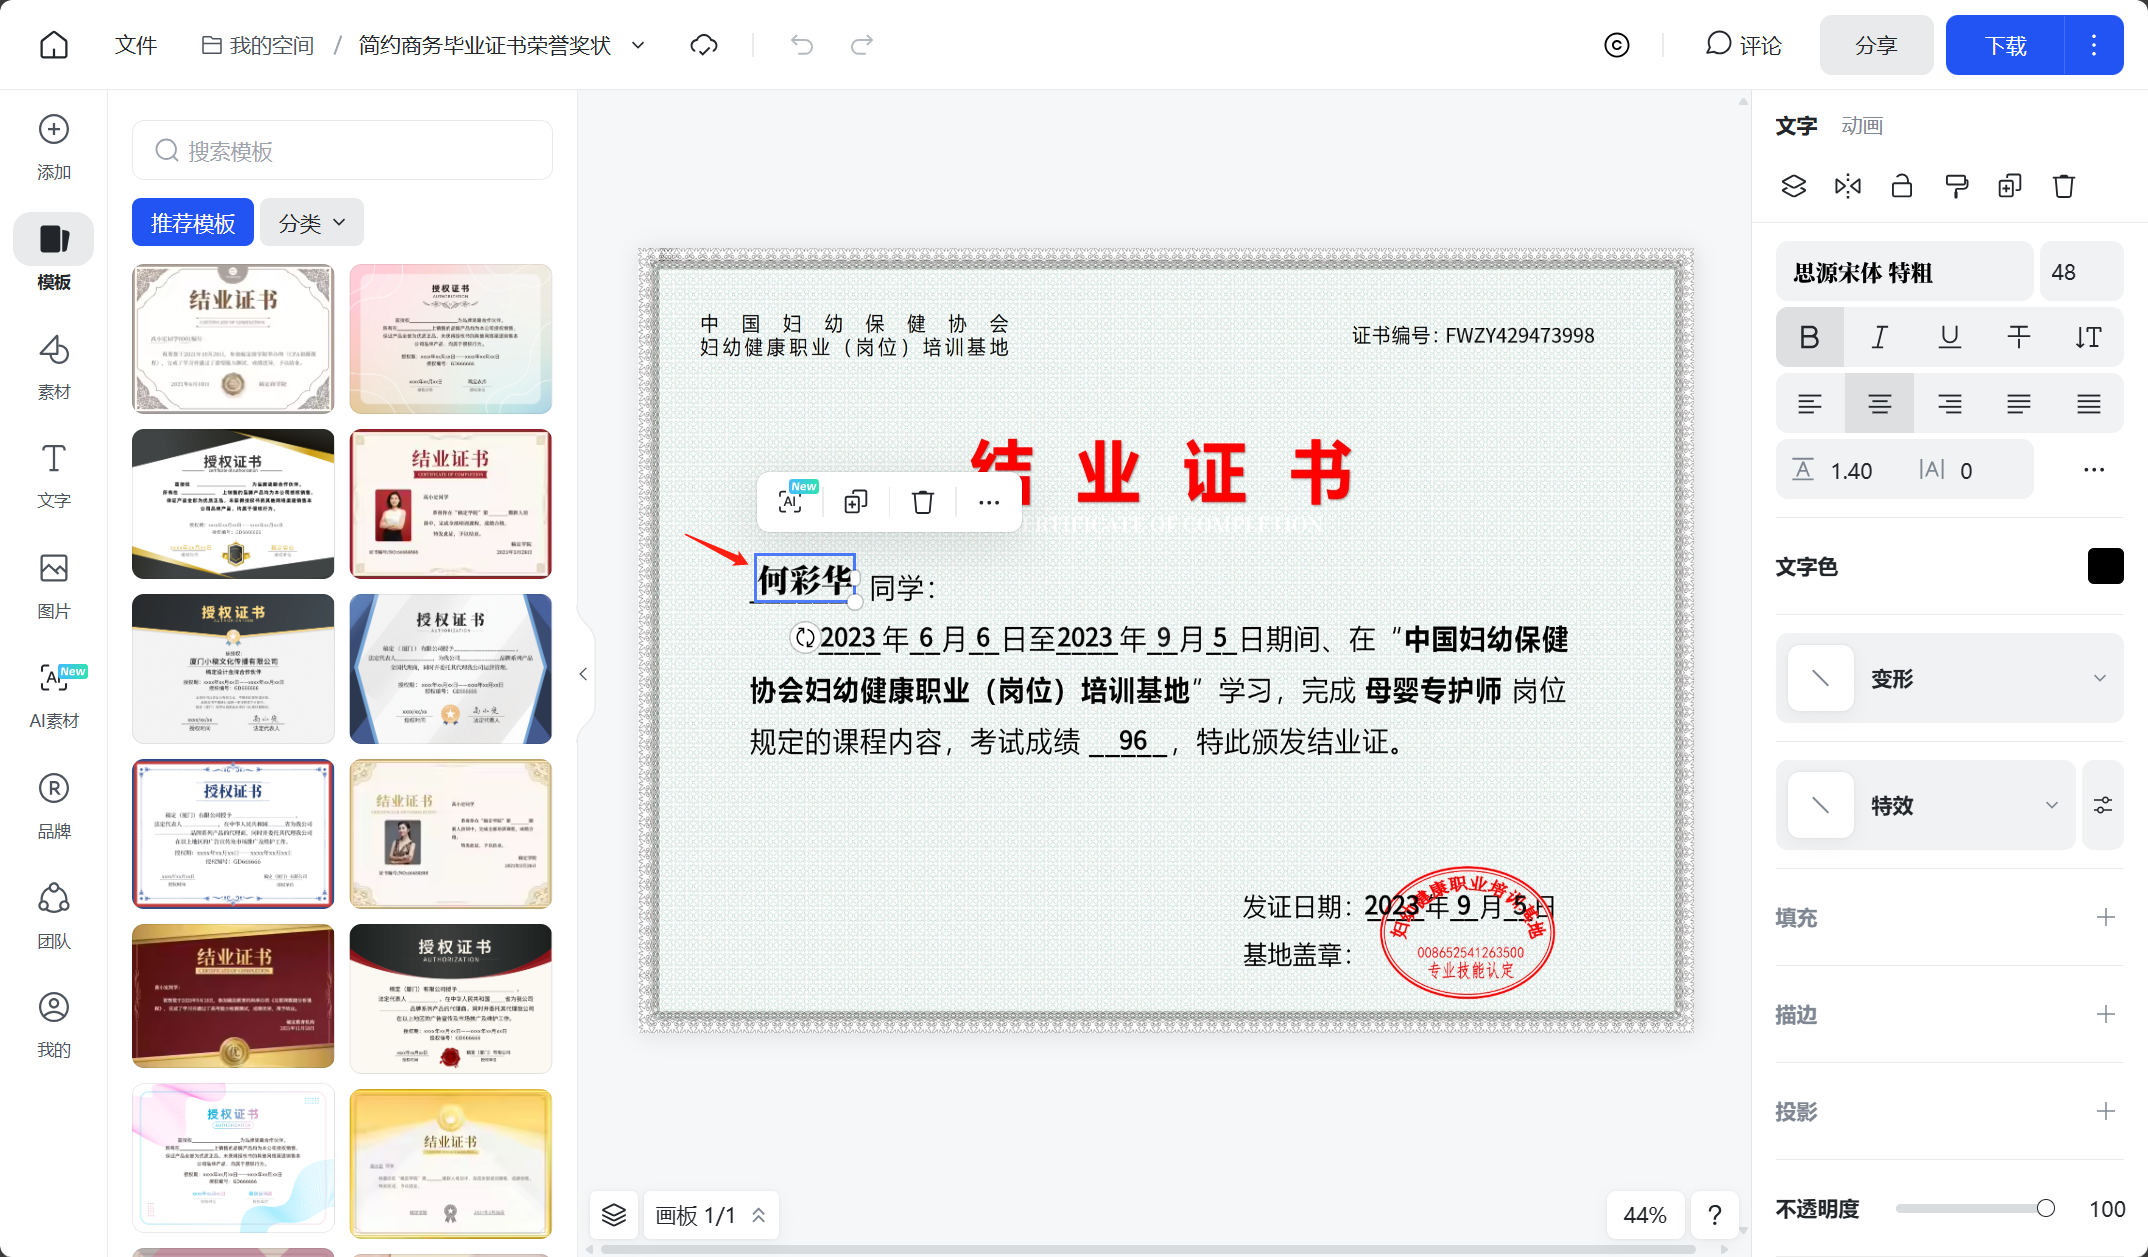The width and height of the screenshot is (2148, 1257).
Task: Open effect settings sliders icon
Action: coord(2103,805)
